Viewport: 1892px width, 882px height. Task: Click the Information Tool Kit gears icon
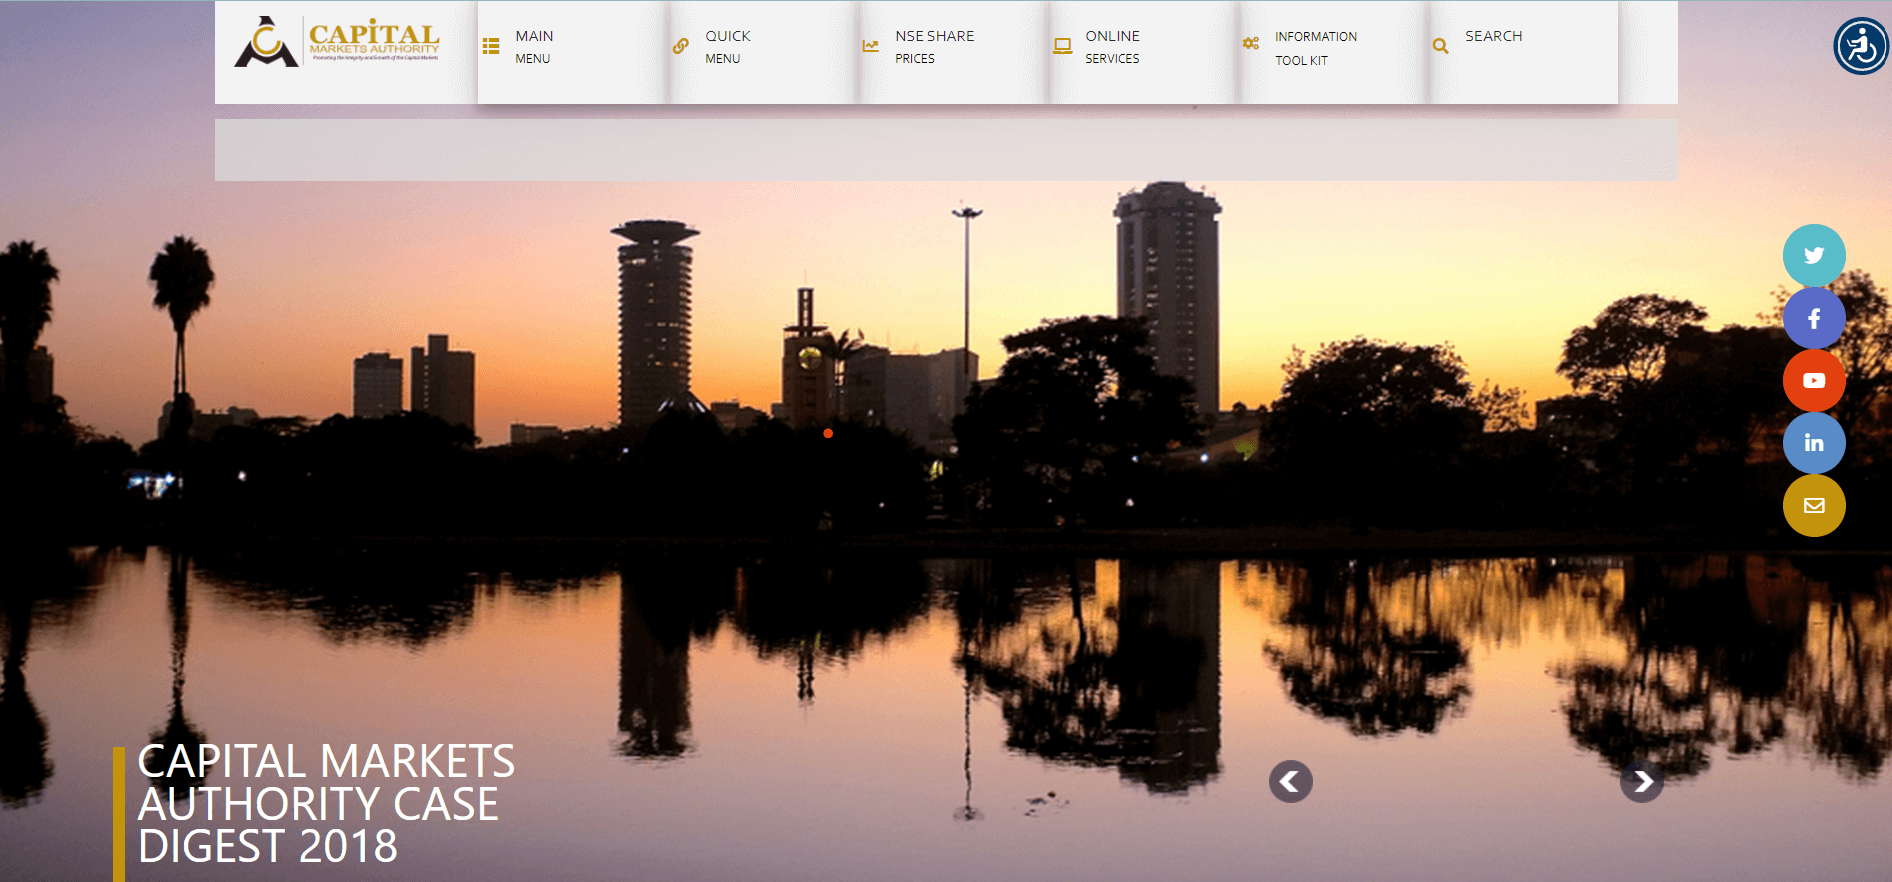pos(1251,43)
